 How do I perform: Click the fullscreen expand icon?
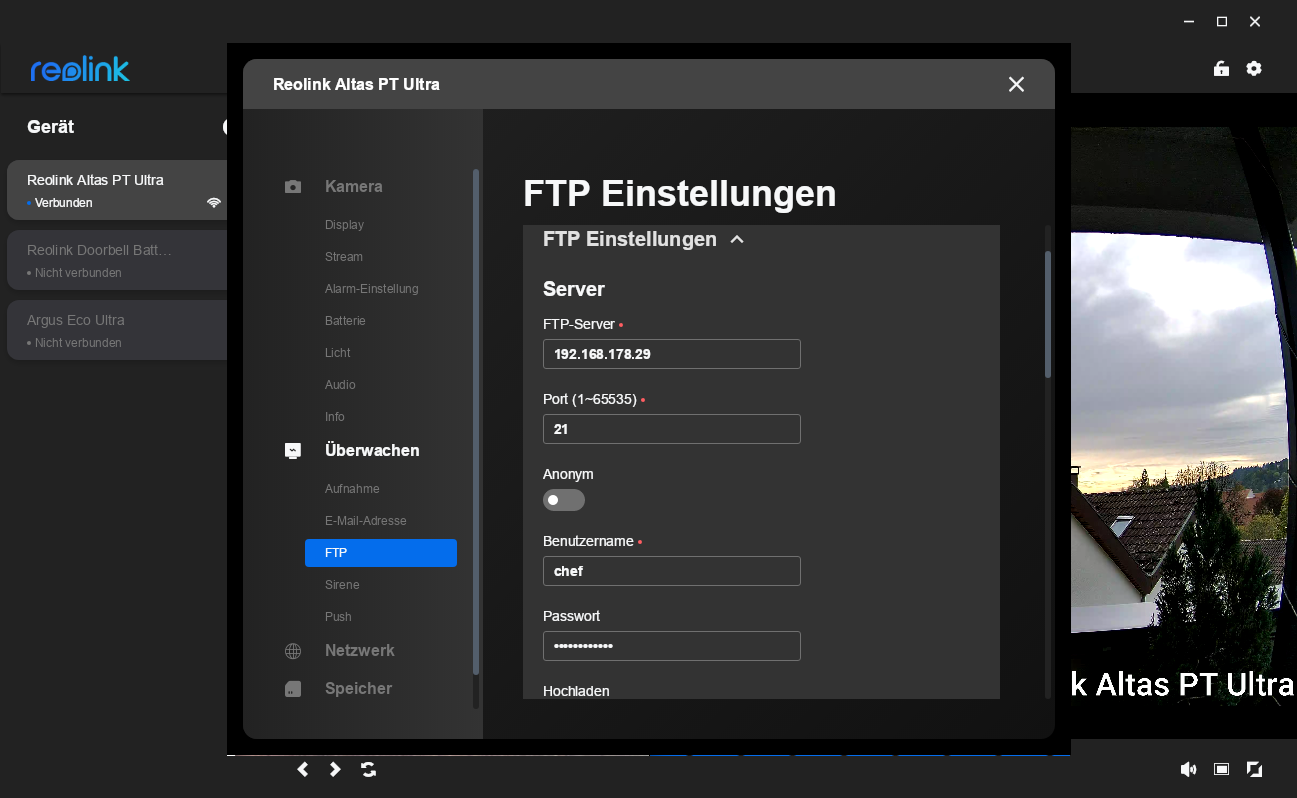coord(1254,769)
